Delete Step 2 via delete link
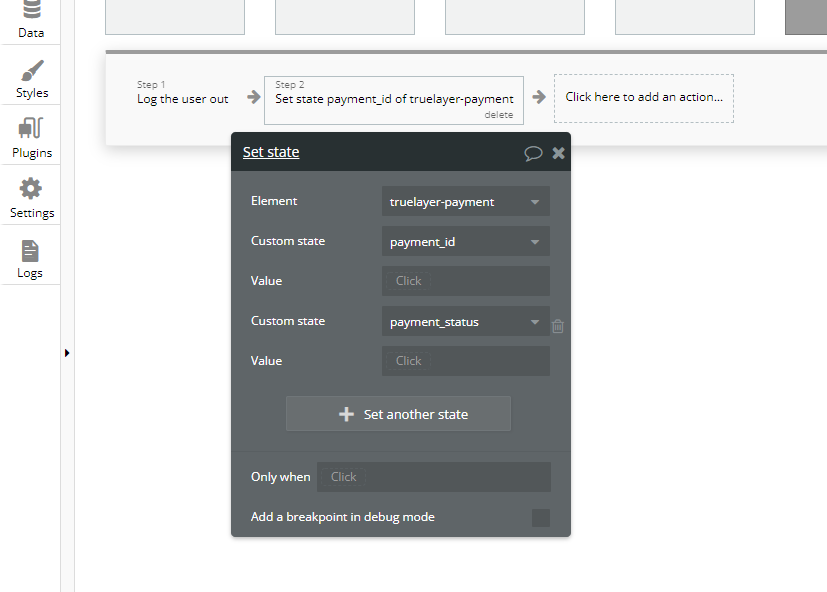827x592 pixels. pyautogui.click(x=498, y=115)
